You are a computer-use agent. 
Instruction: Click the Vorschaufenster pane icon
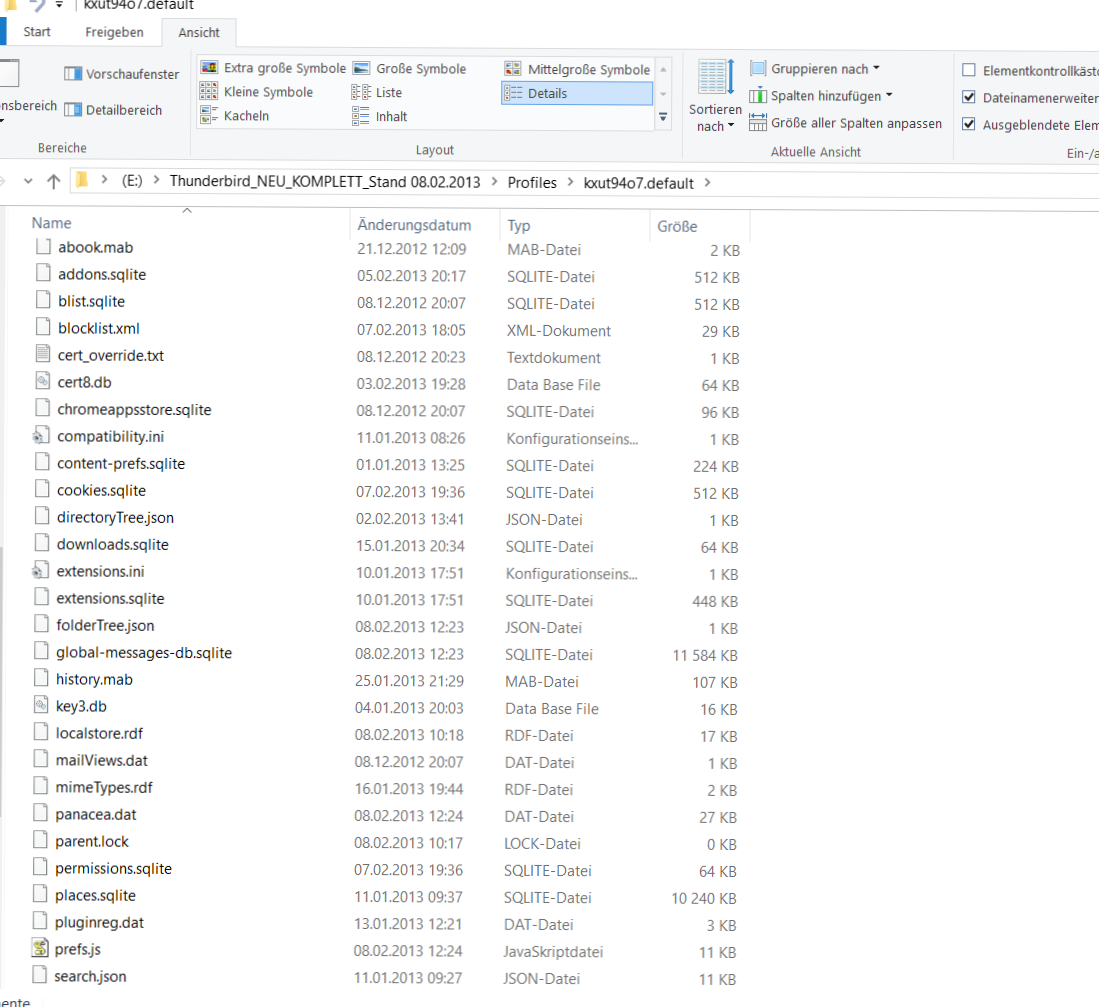(x=73, y=74)
